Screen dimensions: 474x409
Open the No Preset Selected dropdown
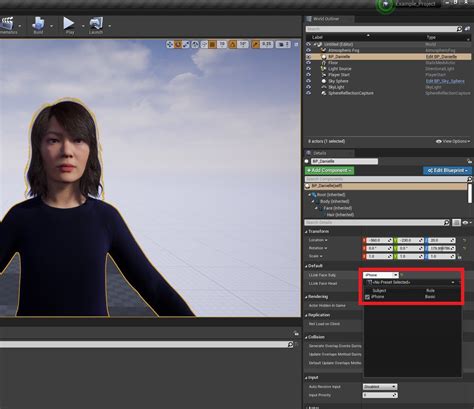[411, 282]
